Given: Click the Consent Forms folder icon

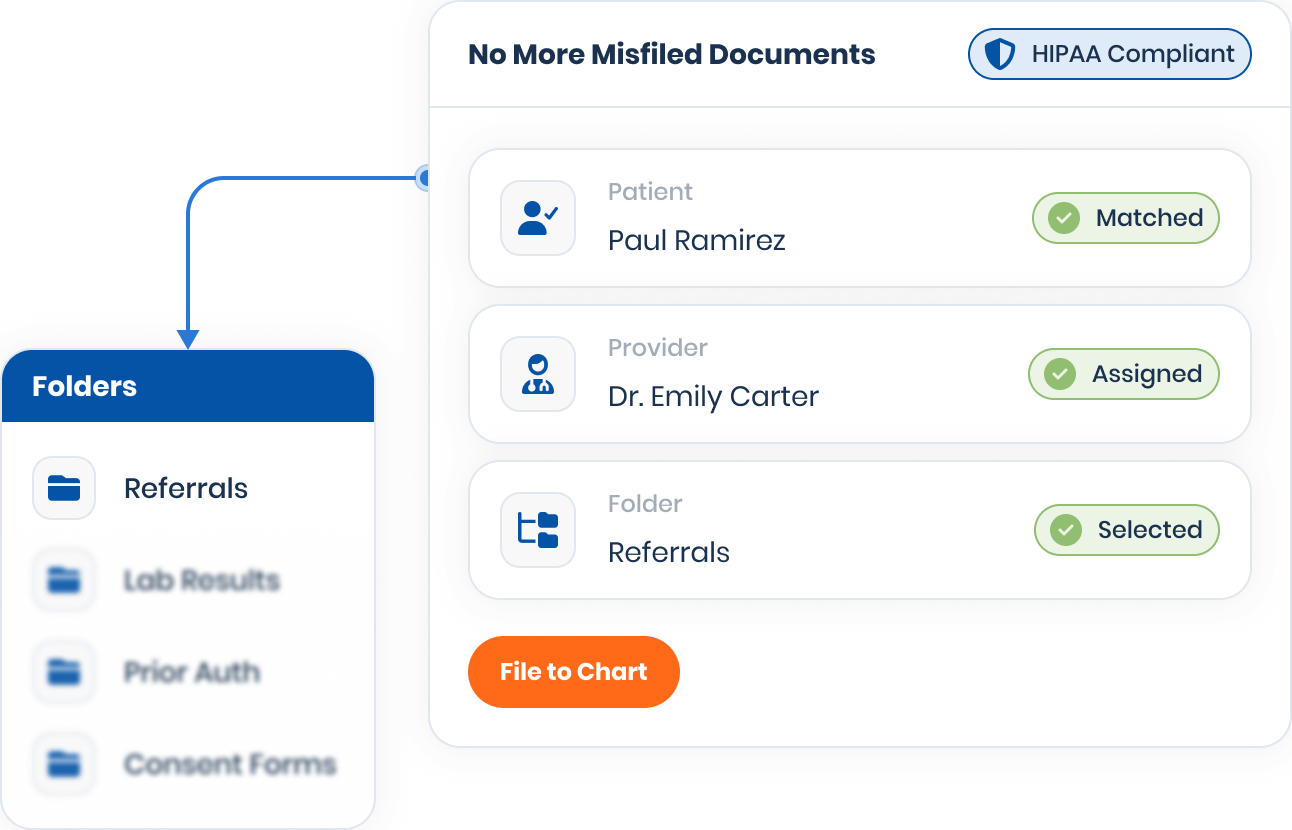Looking at the screenshot, I should (64, 764).
